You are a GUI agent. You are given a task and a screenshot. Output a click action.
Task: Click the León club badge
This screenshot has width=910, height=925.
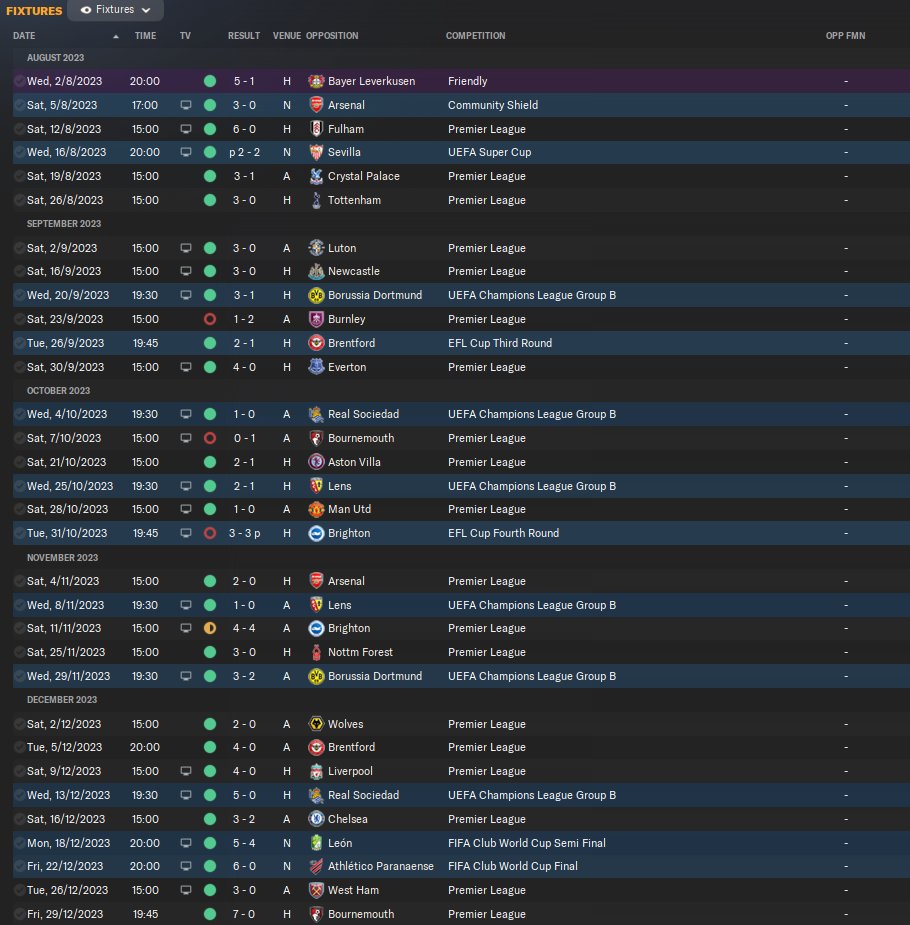[x=316, y=843]
